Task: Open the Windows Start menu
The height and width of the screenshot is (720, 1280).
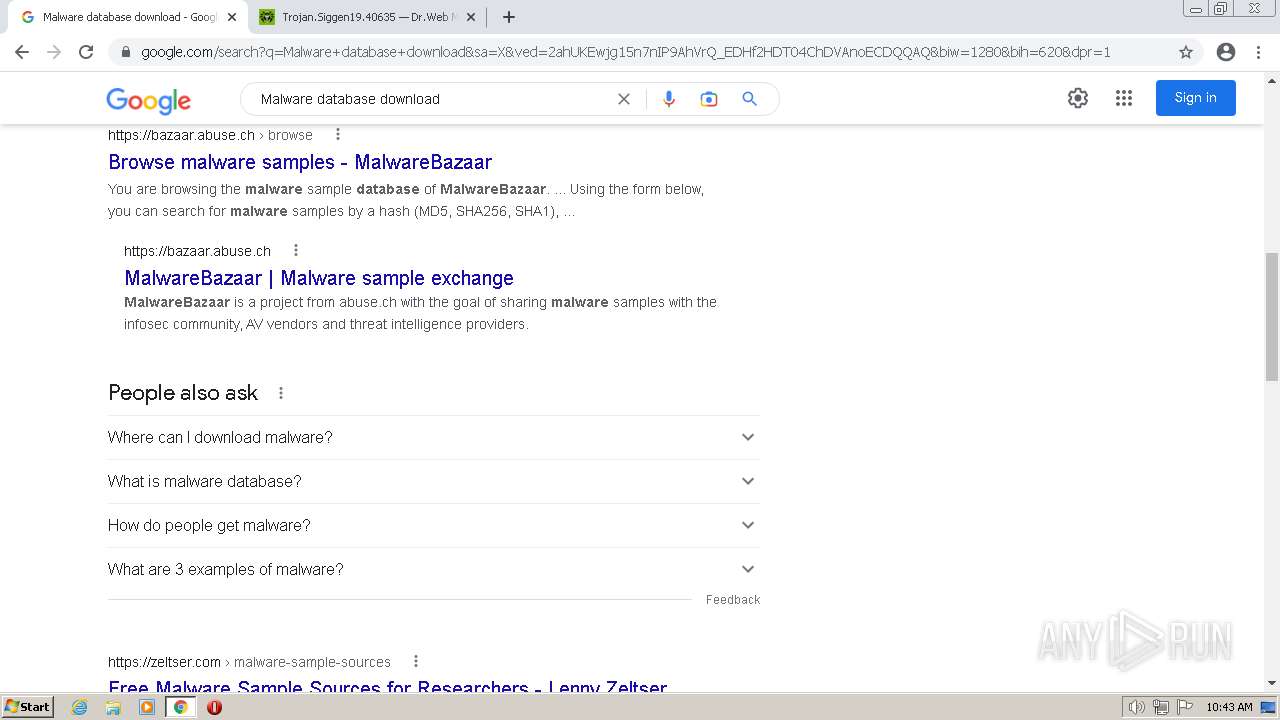Action: (28, 706)
